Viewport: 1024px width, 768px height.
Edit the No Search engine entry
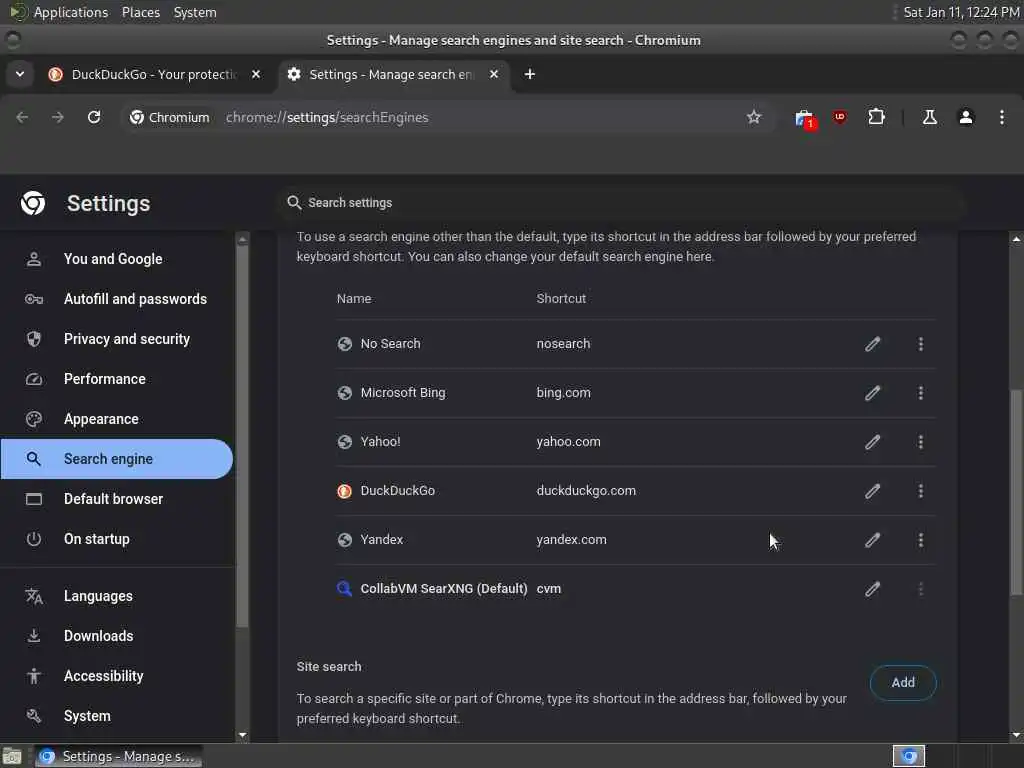pyautogui.click(x=872, y=344)
